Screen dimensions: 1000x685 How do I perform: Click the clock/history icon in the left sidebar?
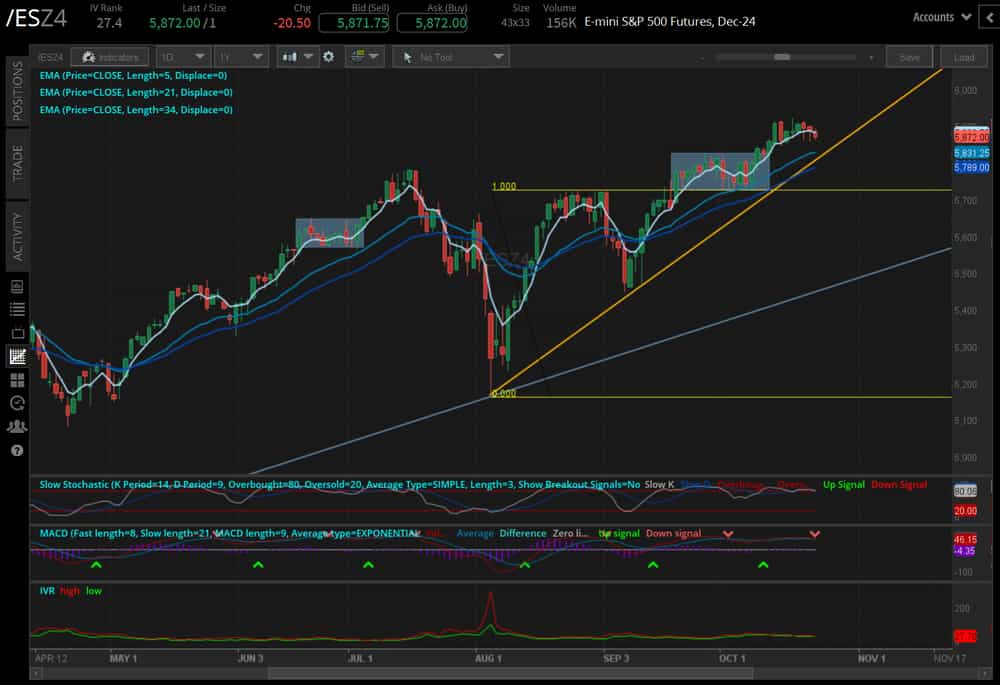[16, 403]
